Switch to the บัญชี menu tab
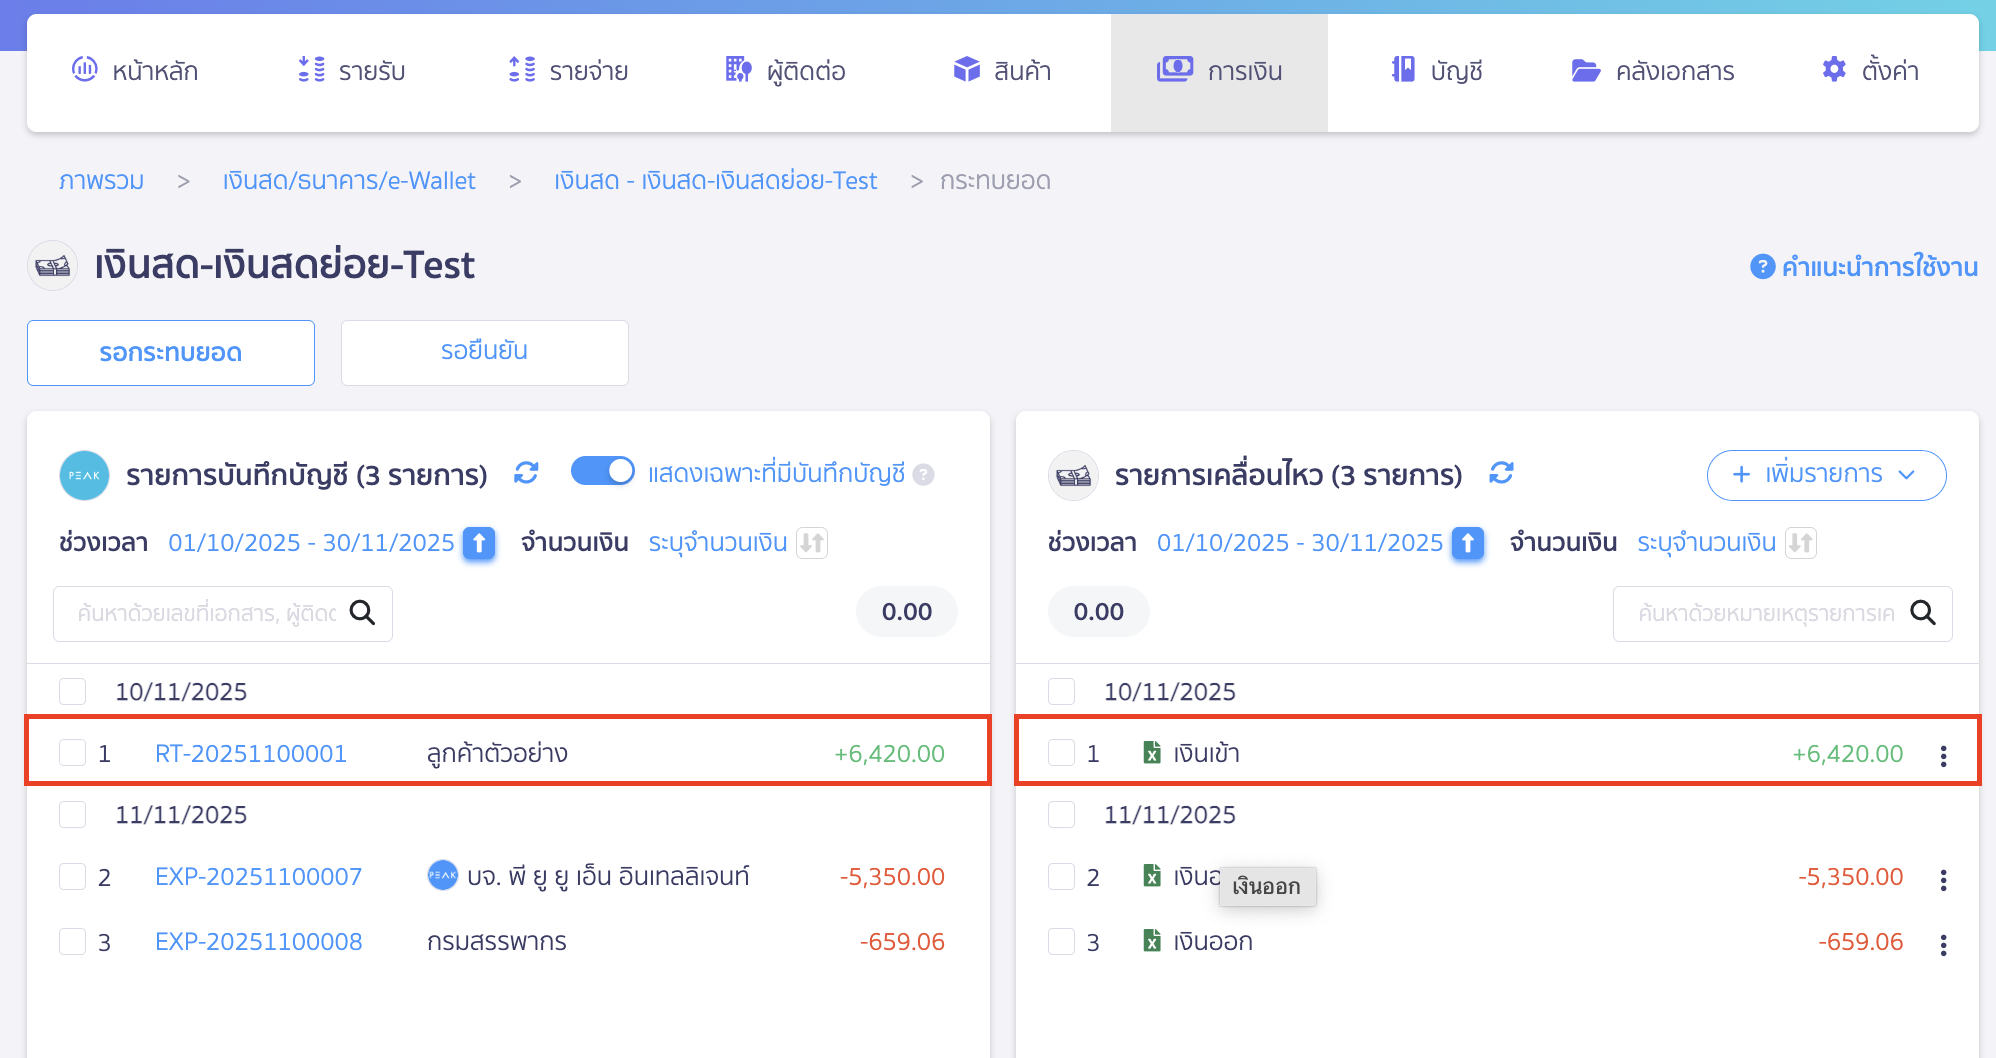Image resolution: width=1996 pixels, height=1058 pixels. pos(1437,71)
